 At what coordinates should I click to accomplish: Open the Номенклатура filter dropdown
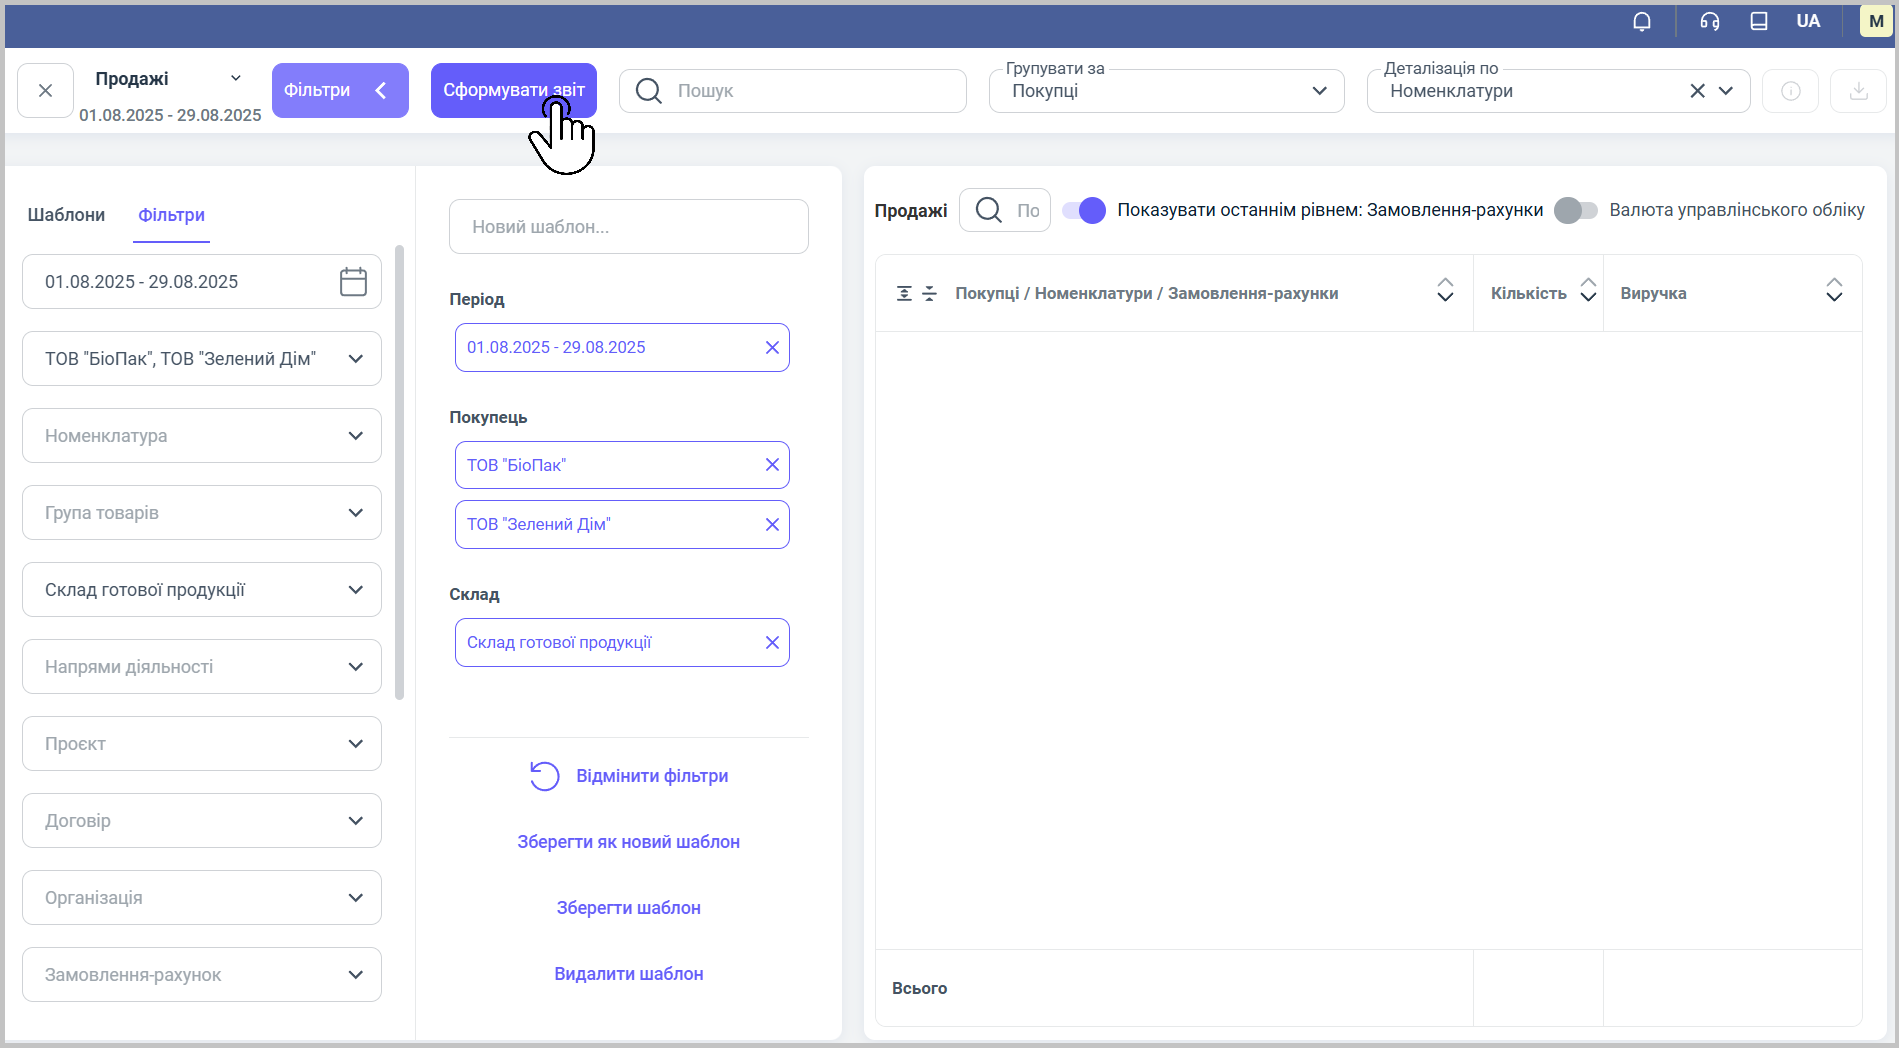202,436
